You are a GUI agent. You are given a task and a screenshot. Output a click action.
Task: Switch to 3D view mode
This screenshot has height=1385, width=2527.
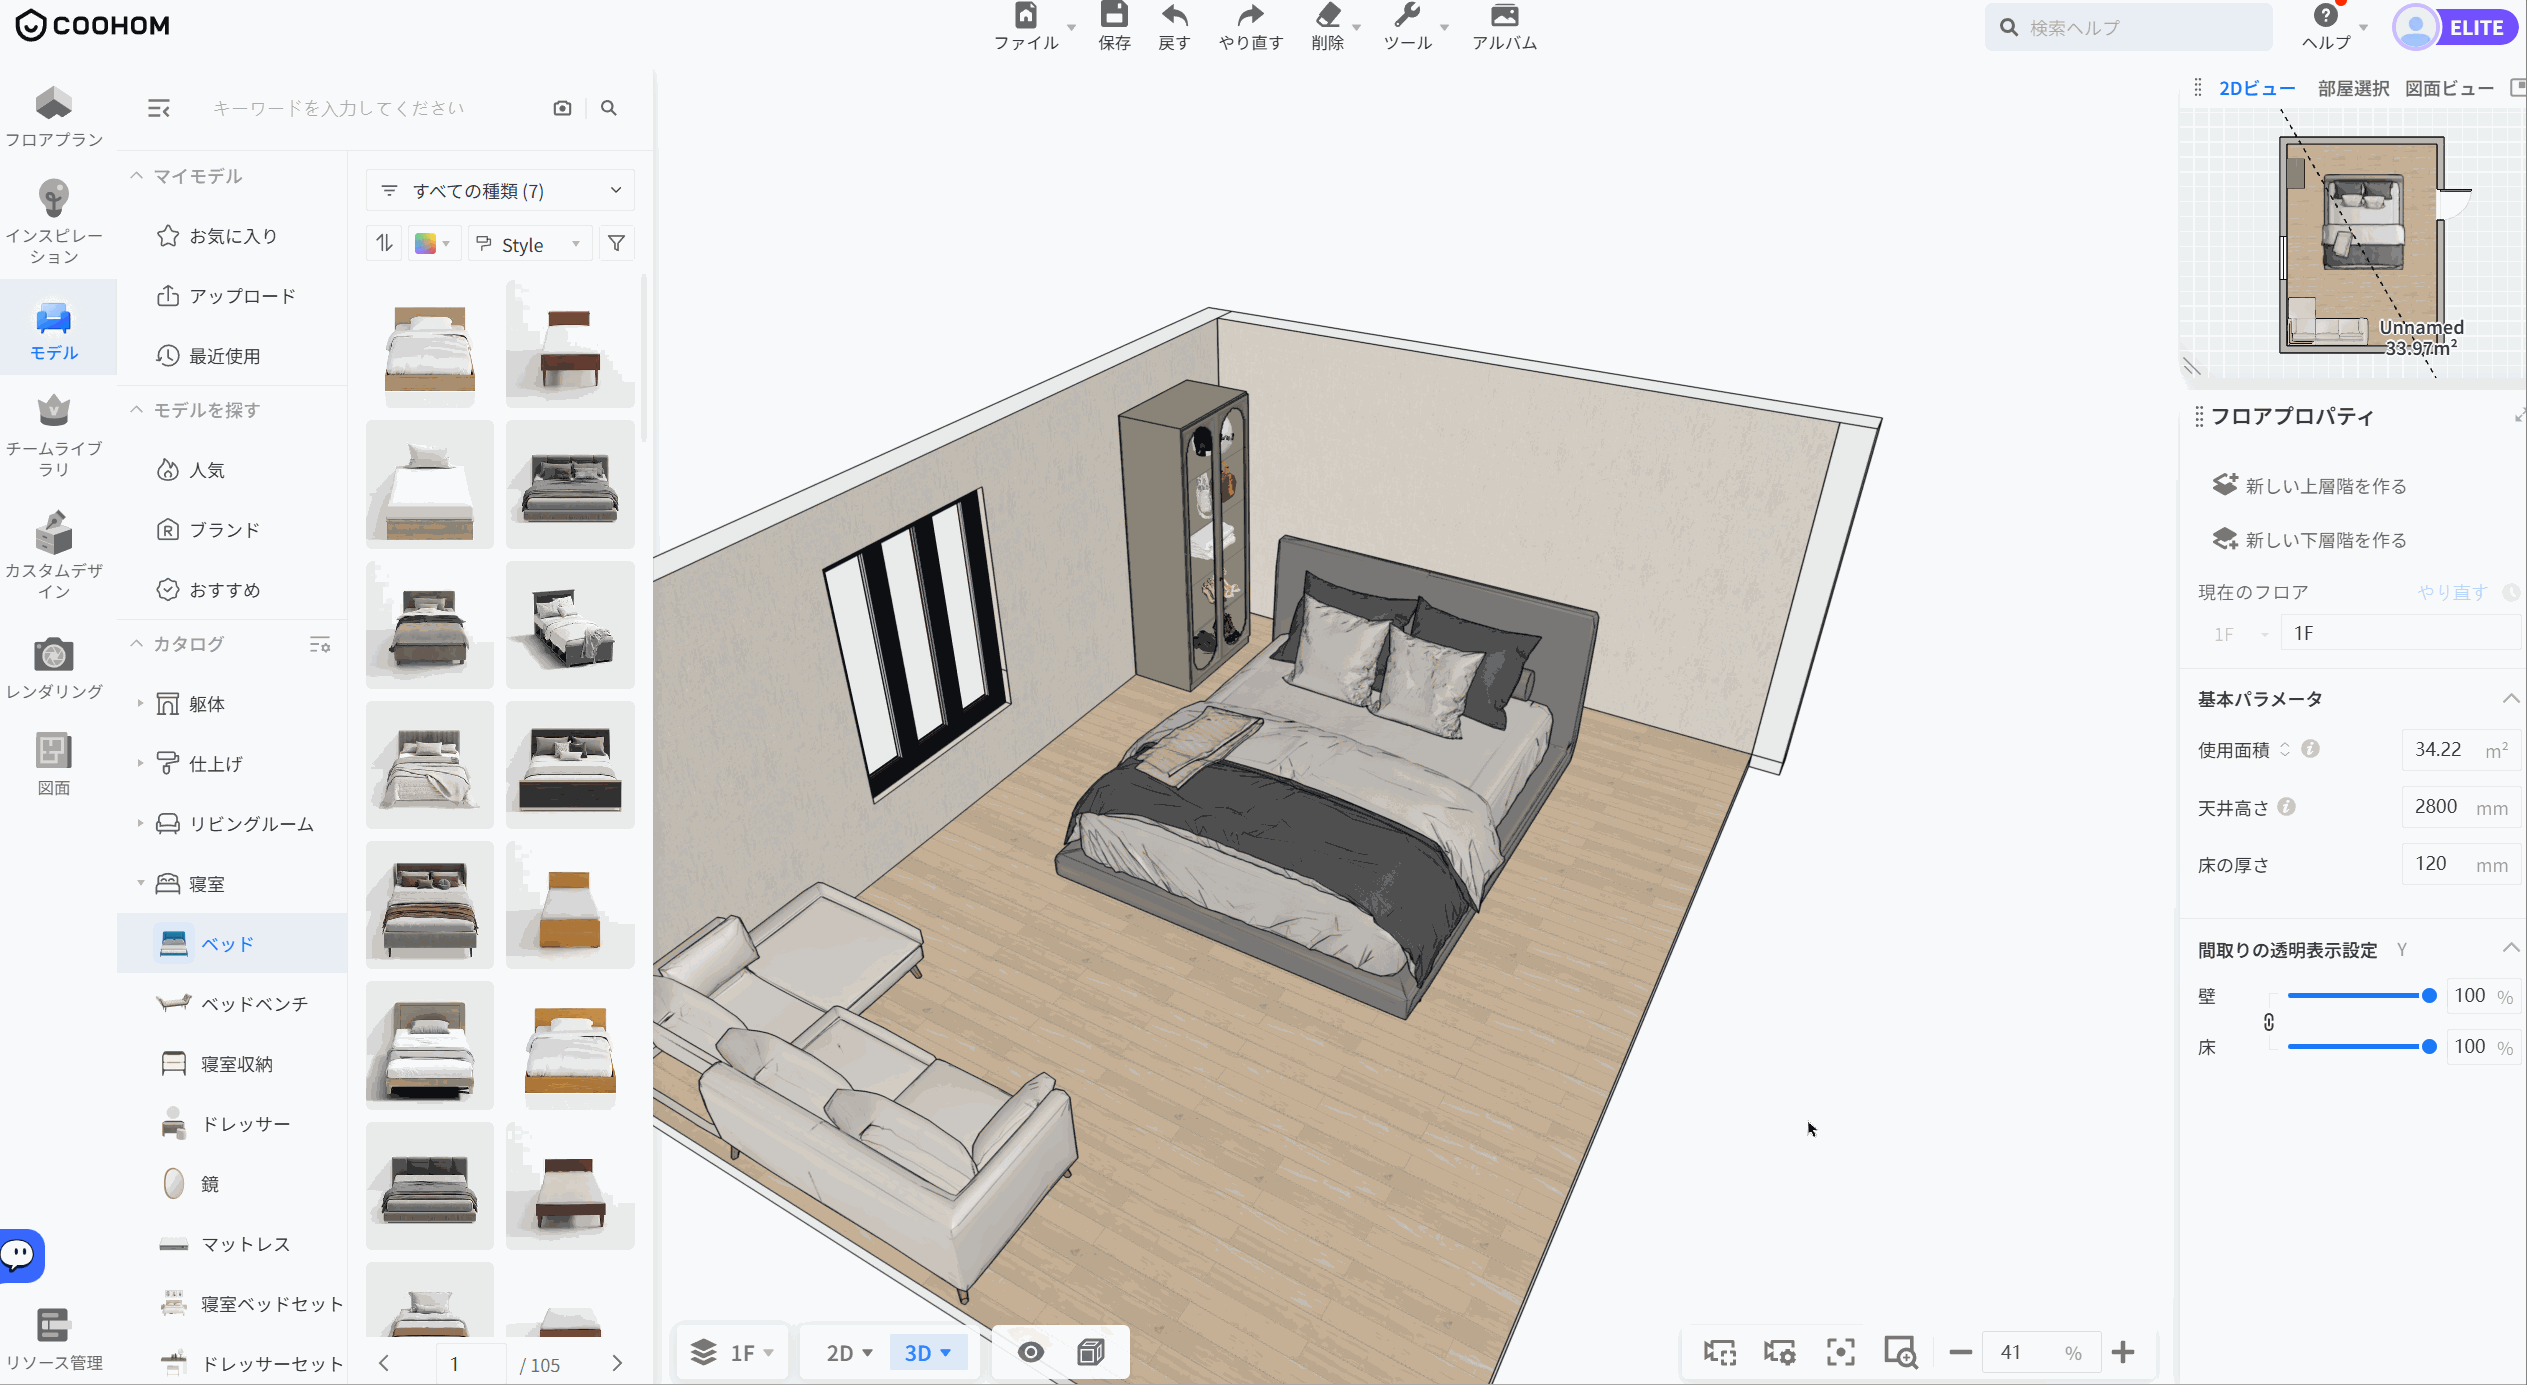click(928, 1353)
